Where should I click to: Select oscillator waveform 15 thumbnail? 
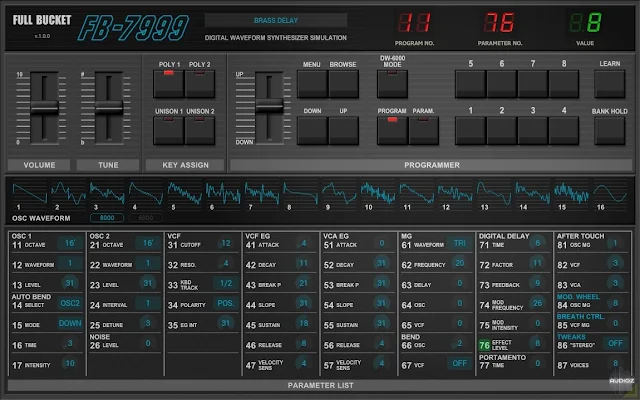click(x=571, y=193)
